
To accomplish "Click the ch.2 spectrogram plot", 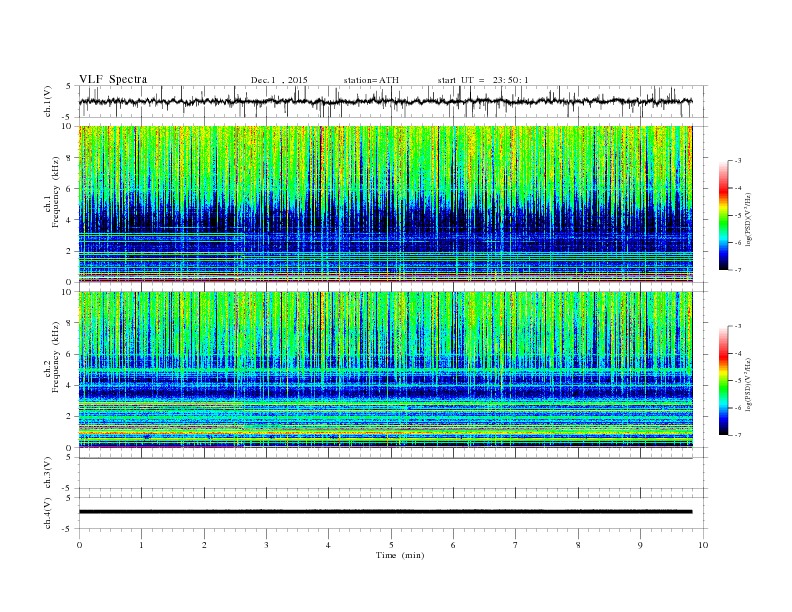I will coord(385,370).
